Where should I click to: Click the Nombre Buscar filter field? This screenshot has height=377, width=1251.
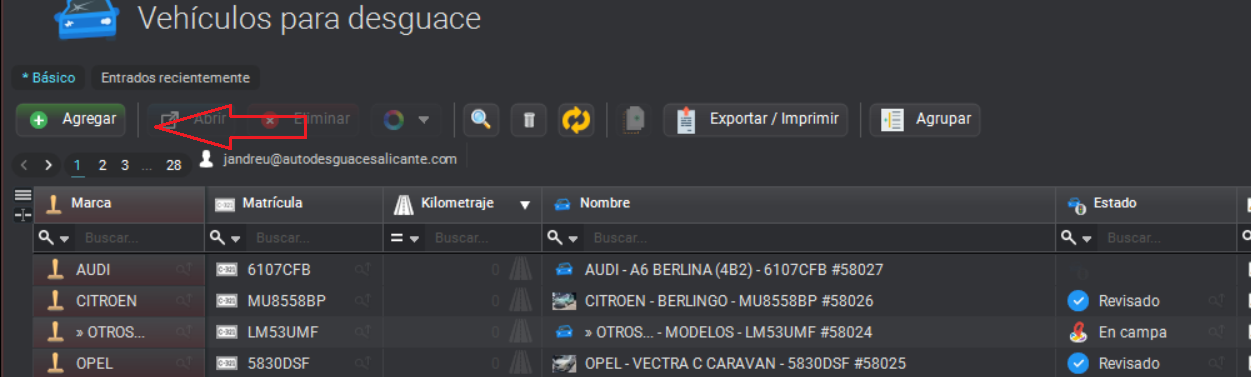point(821,238)
